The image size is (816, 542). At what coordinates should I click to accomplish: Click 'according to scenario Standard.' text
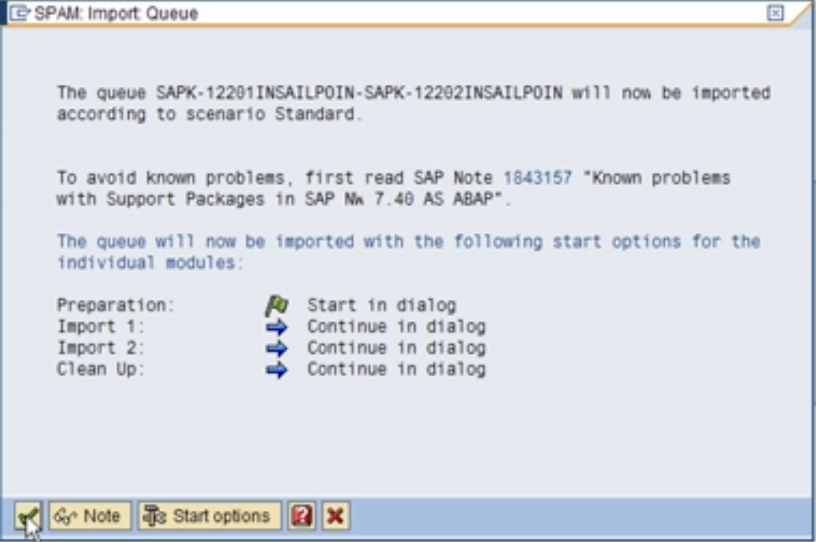click(210, 114)
